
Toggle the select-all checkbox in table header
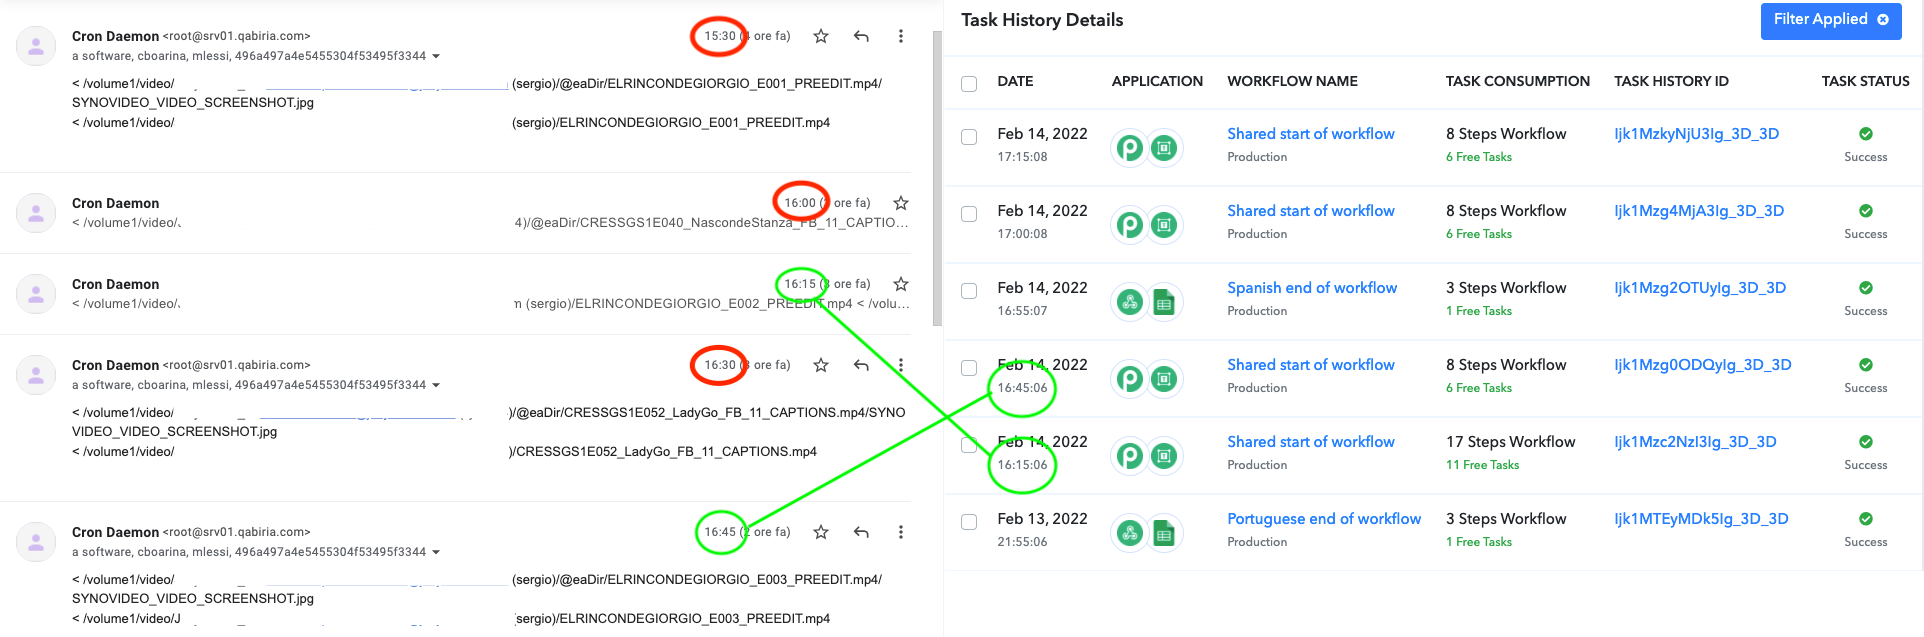(x=969, y=83)
